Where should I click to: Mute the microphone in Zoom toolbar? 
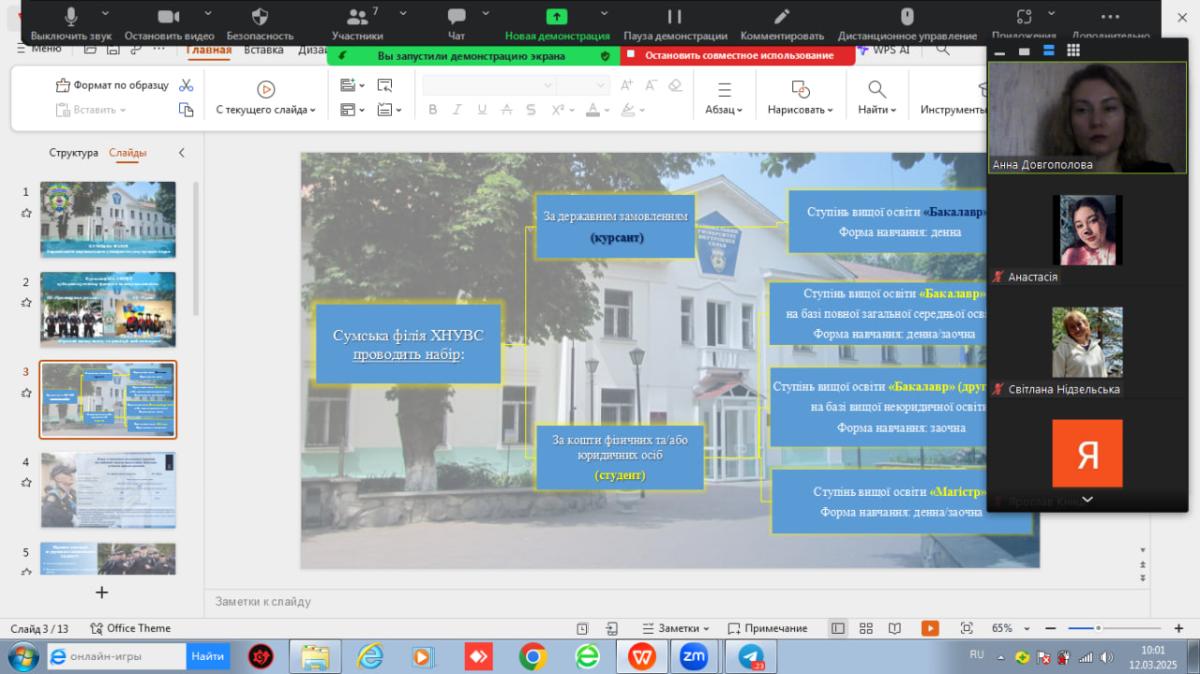click(x=70, y=22)
